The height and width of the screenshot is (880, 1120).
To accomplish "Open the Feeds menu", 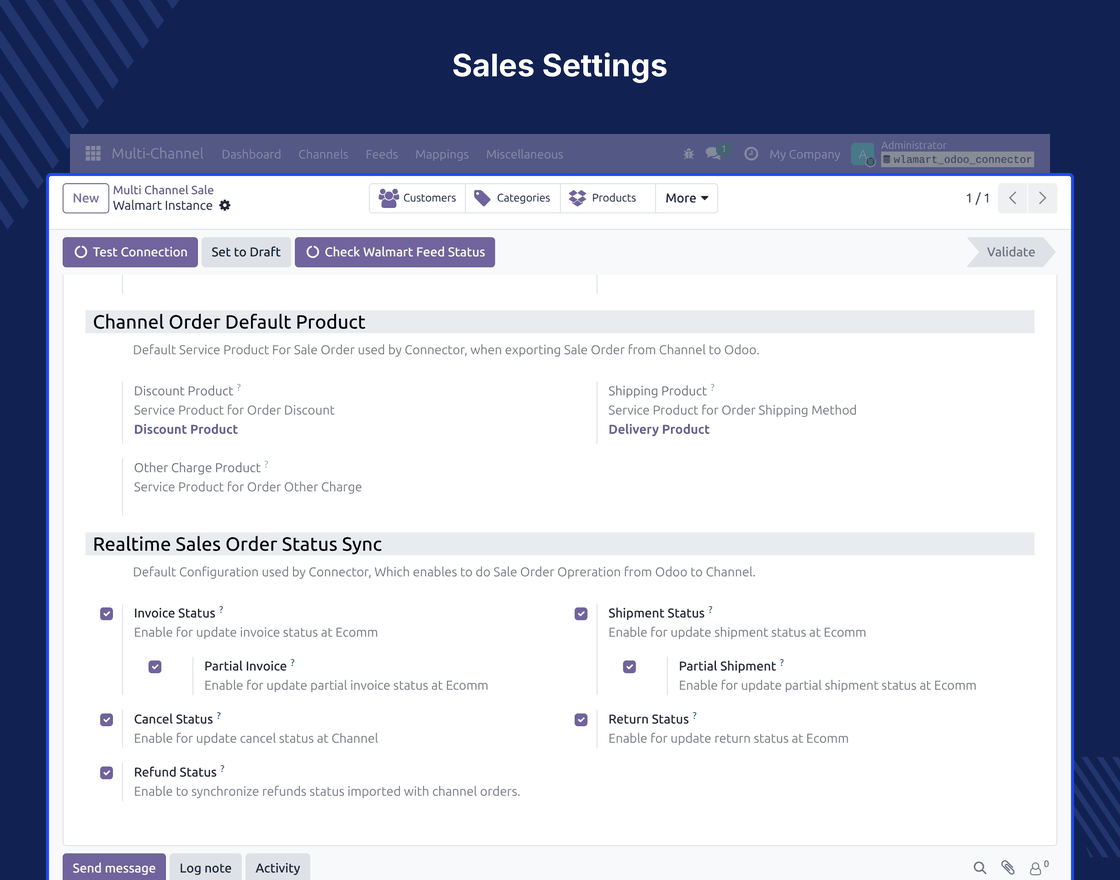I will pos(381,154).
